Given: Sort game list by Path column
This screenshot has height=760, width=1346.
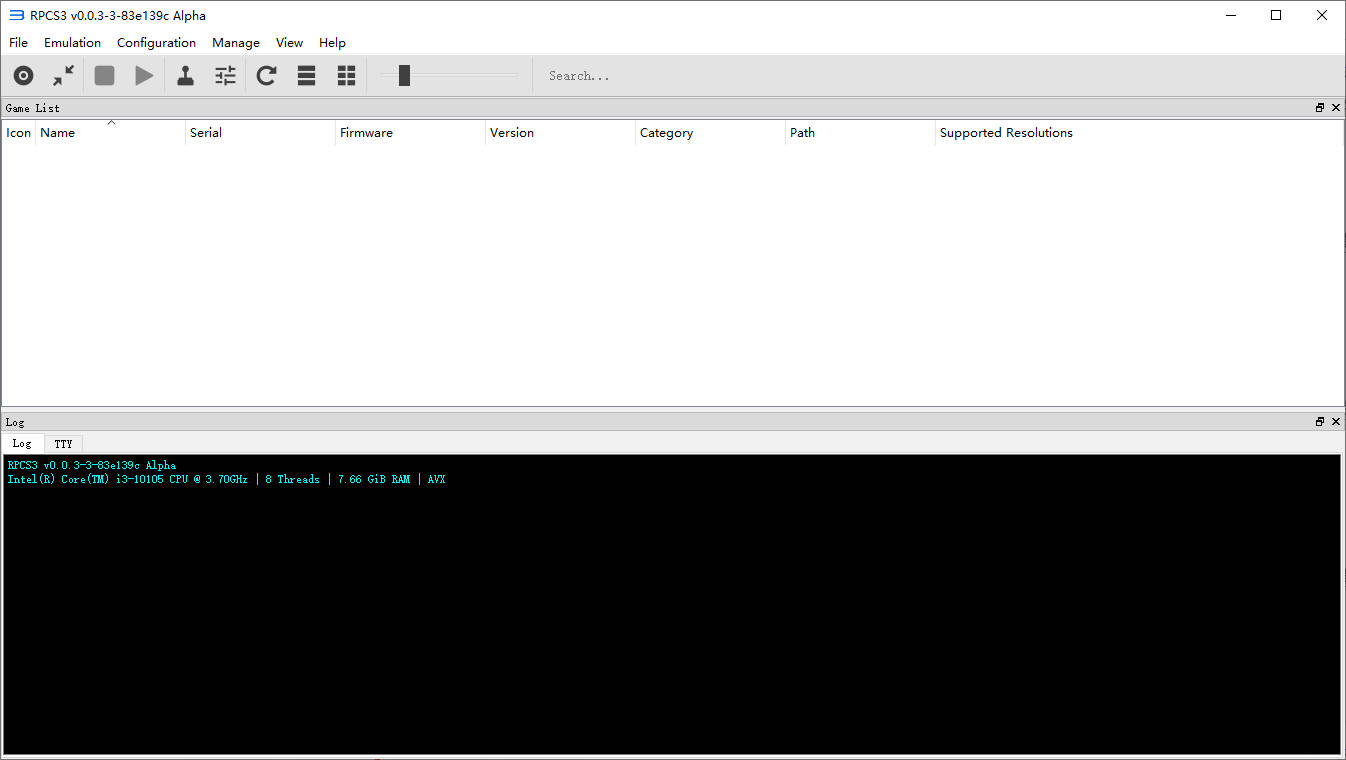Looking at the screenshot, I should point(860,132).
